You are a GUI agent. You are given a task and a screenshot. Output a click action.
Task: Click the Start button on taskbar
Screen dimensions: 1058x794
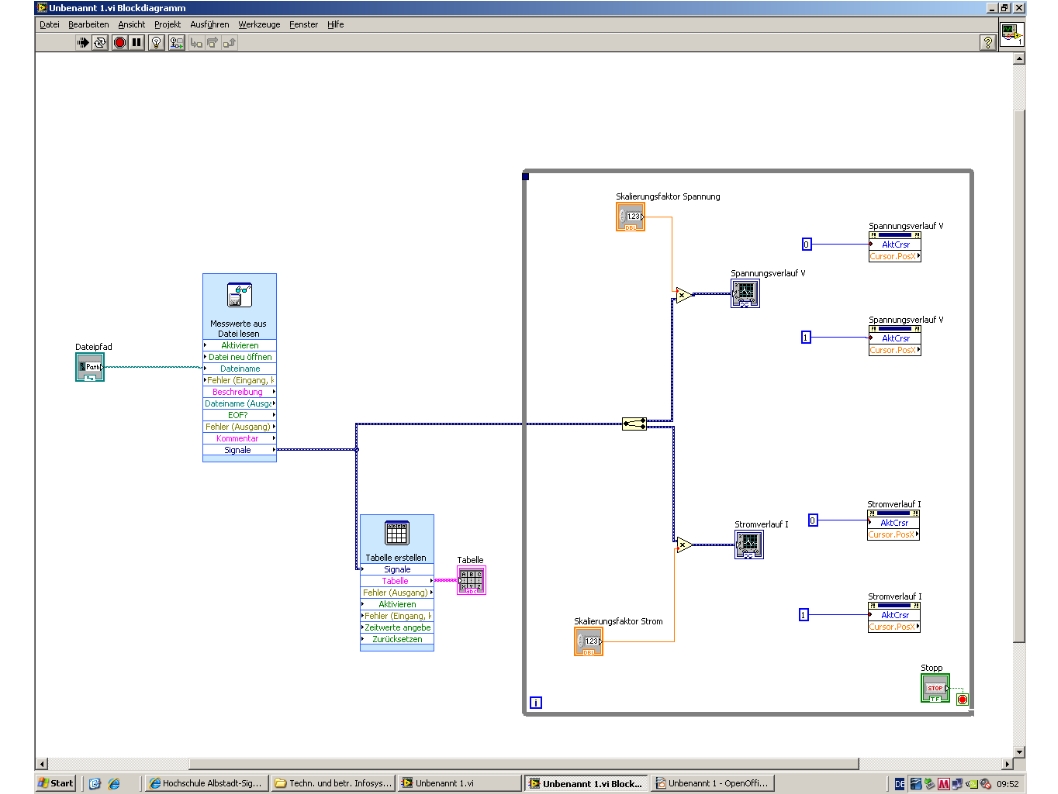coord(55,783)
